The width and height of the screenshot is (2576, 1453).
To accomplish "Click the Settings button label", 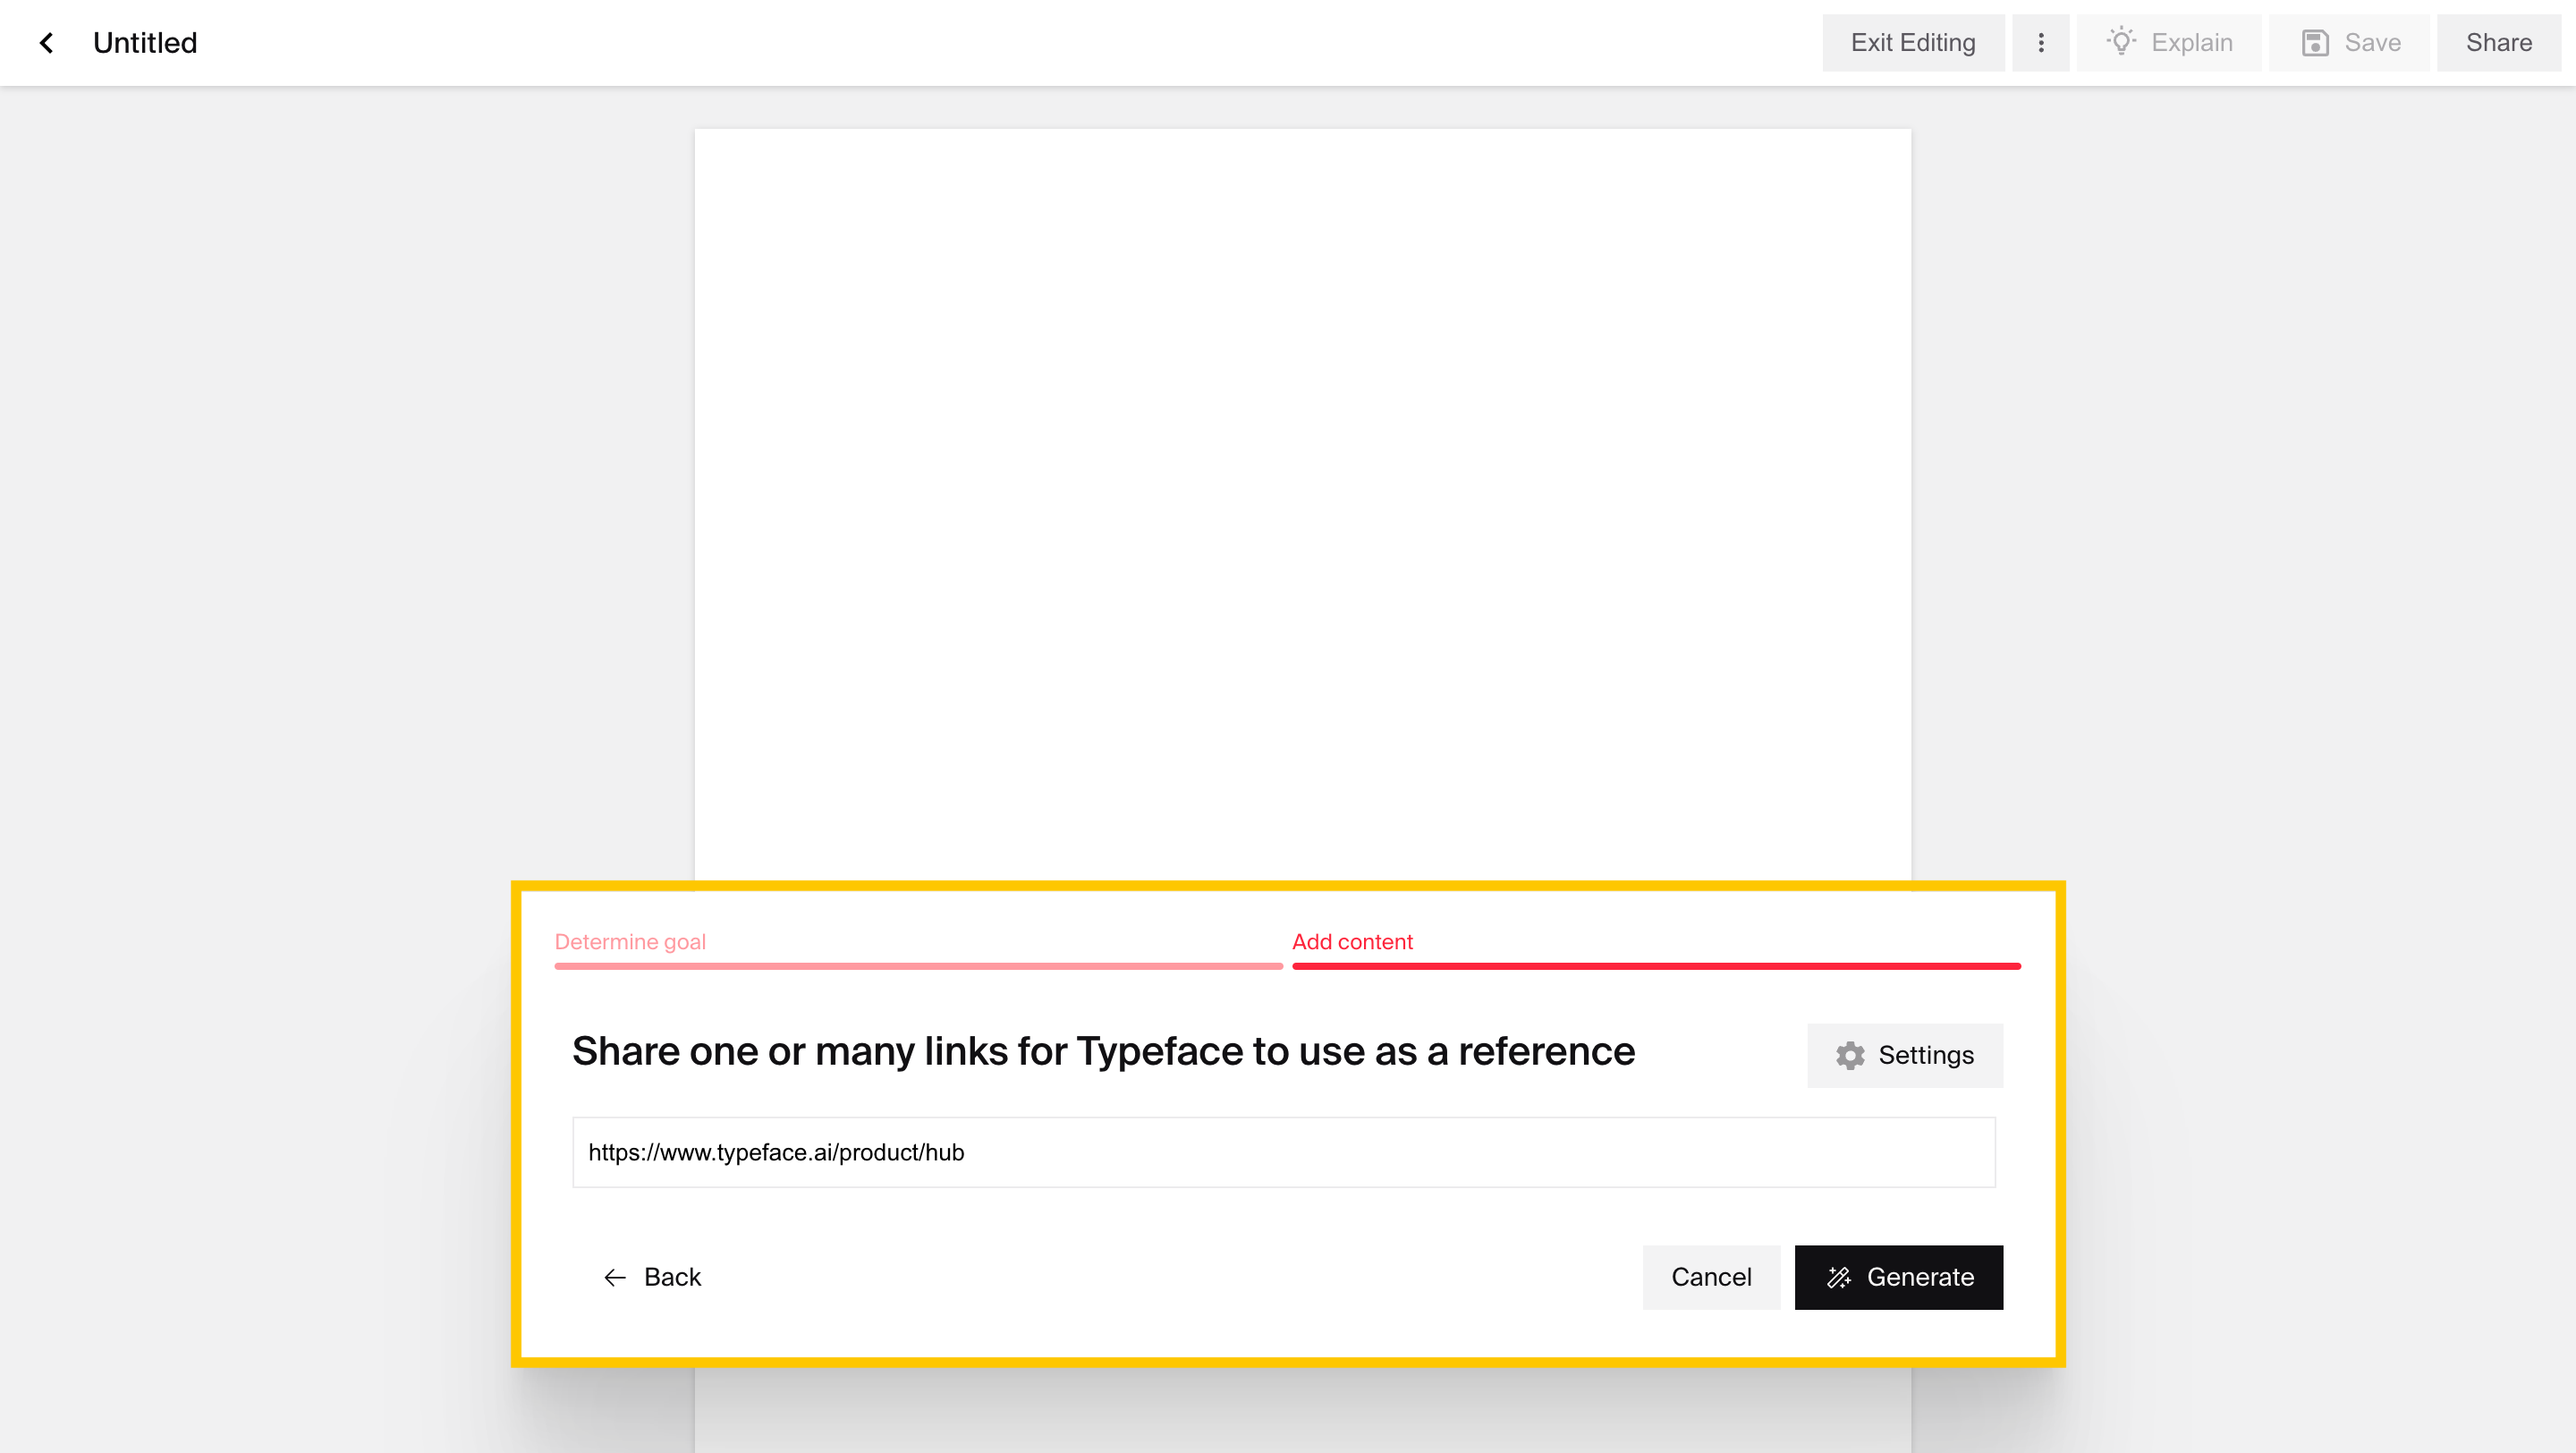I will pyautogui.click(x=1925, y=1055).
